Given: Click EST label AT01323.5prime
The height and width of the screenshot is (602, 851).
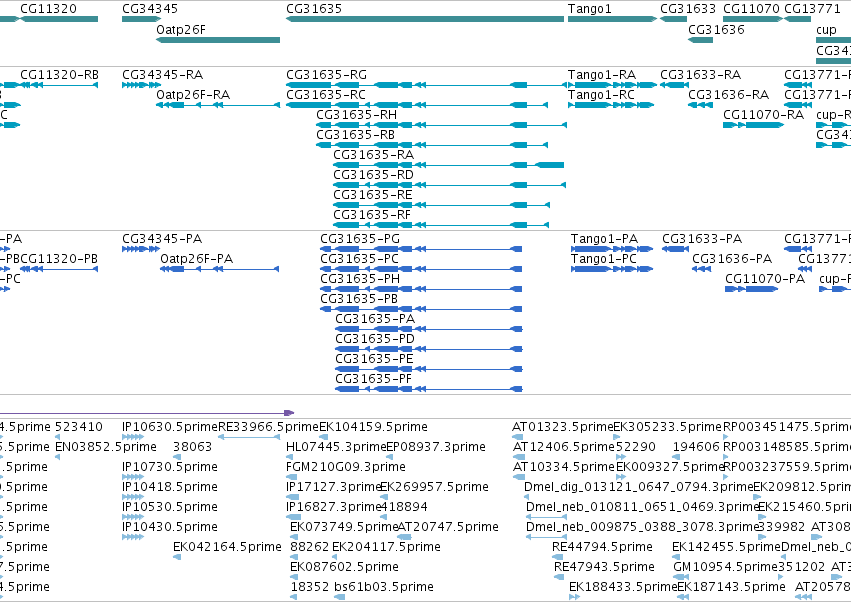Looking at the screenshot, I should (562, 427).
